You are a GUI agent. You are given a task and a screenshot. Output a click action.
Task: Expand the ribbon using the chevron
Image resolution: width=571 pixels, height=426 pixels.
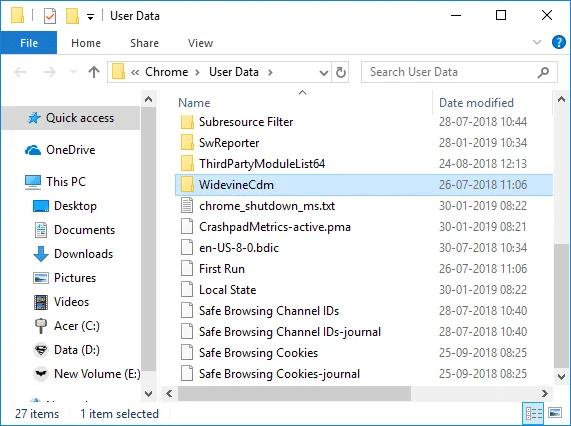[x=537, y=42]
